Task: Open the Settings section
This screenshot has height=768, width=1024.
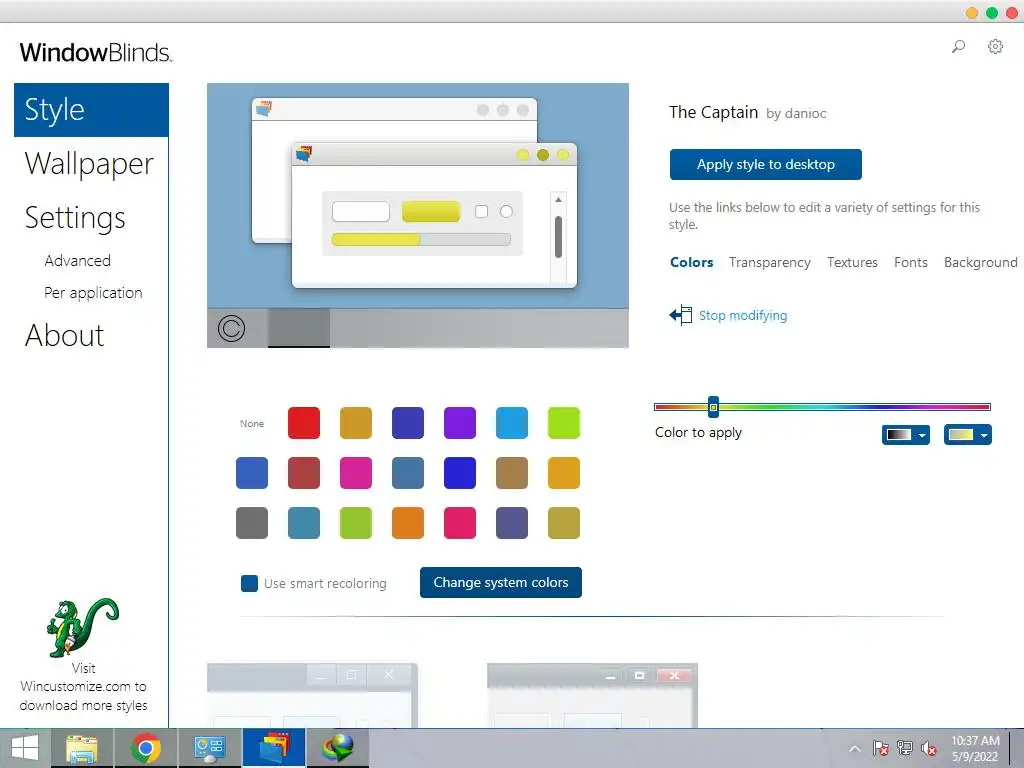Action: (75, 217)
